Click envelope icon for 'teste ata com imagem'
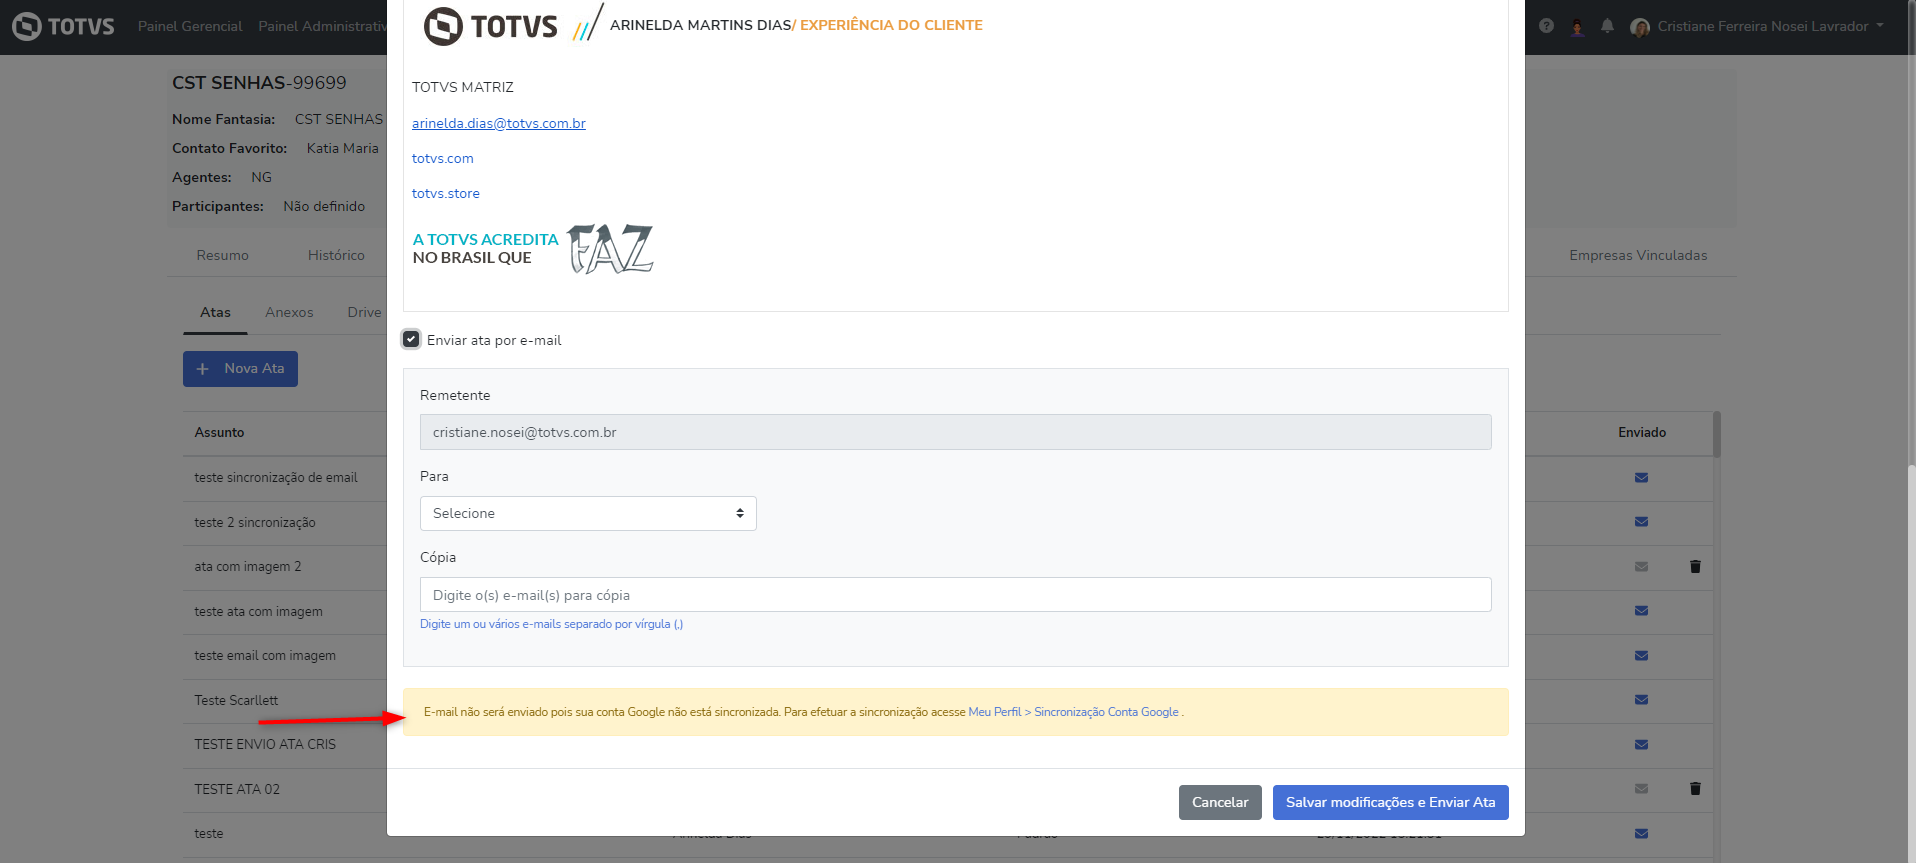Viewport: 1916px width, 863px height. pos(1641,611)
